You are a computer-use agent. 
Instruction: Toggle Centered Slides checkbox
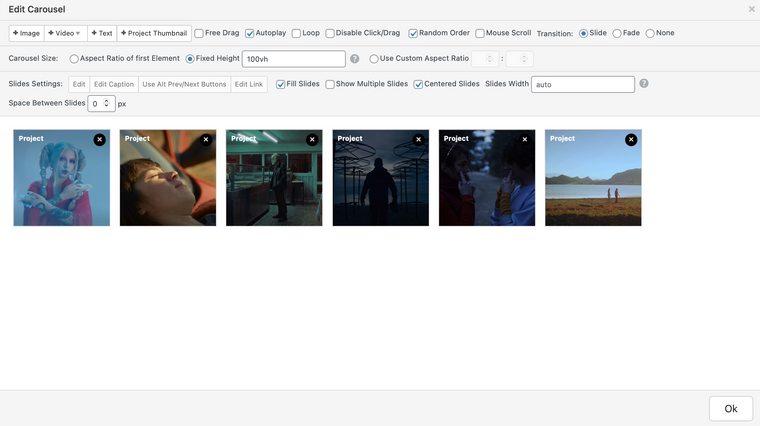pyautogui.click(x=418, y=84)
